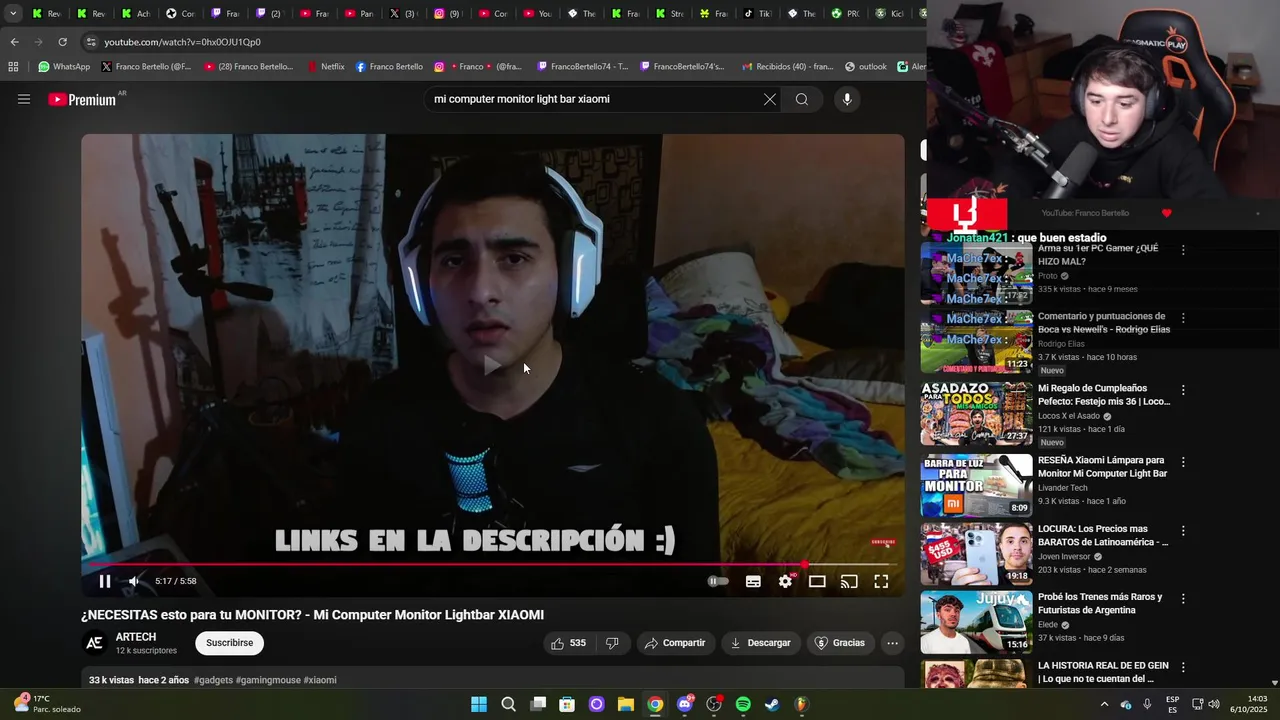1280x720 pixels.
Task: Subscribe with the Suscribirse button
Action: [x=229, y=643]
